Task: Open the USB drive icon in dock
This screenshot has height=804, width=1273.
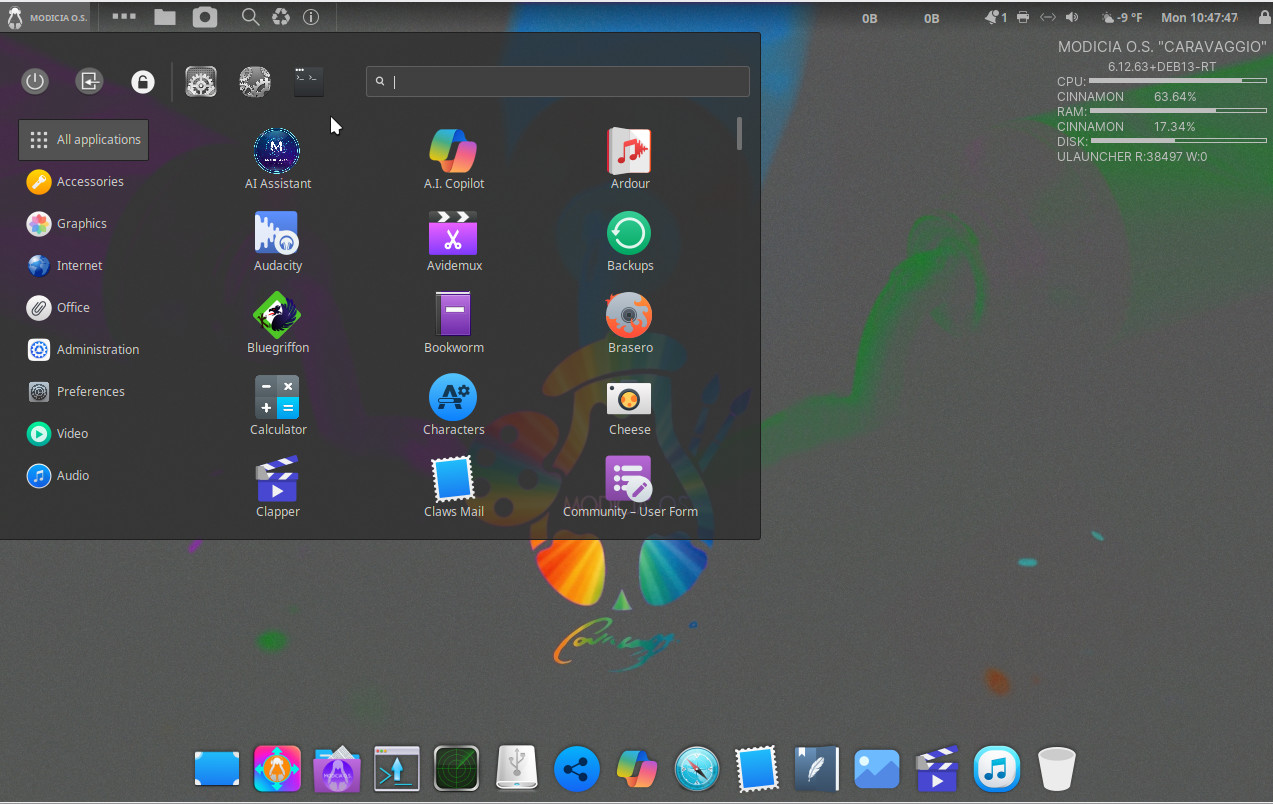Action: click(517, 769)
